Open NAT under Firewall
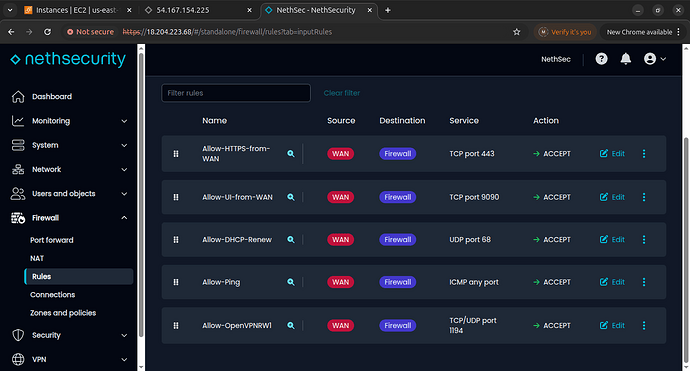This screenshot has height=371, width=690. 37,258
